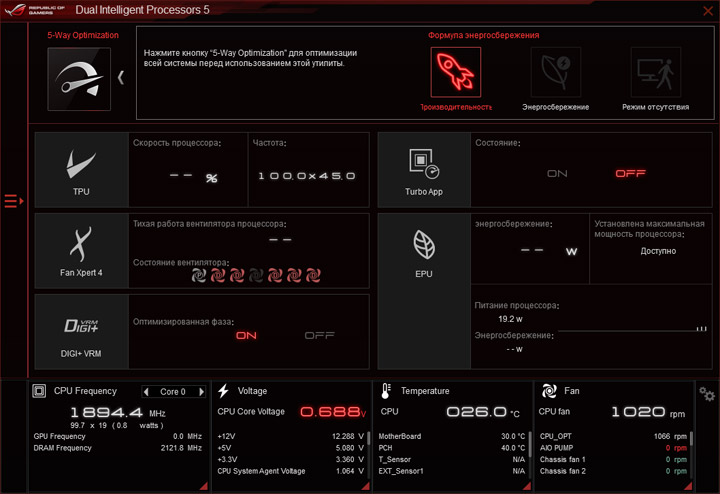The image size is (720, 494).
Task: Switch to next CPU core
Action: (x=201, y=392)
